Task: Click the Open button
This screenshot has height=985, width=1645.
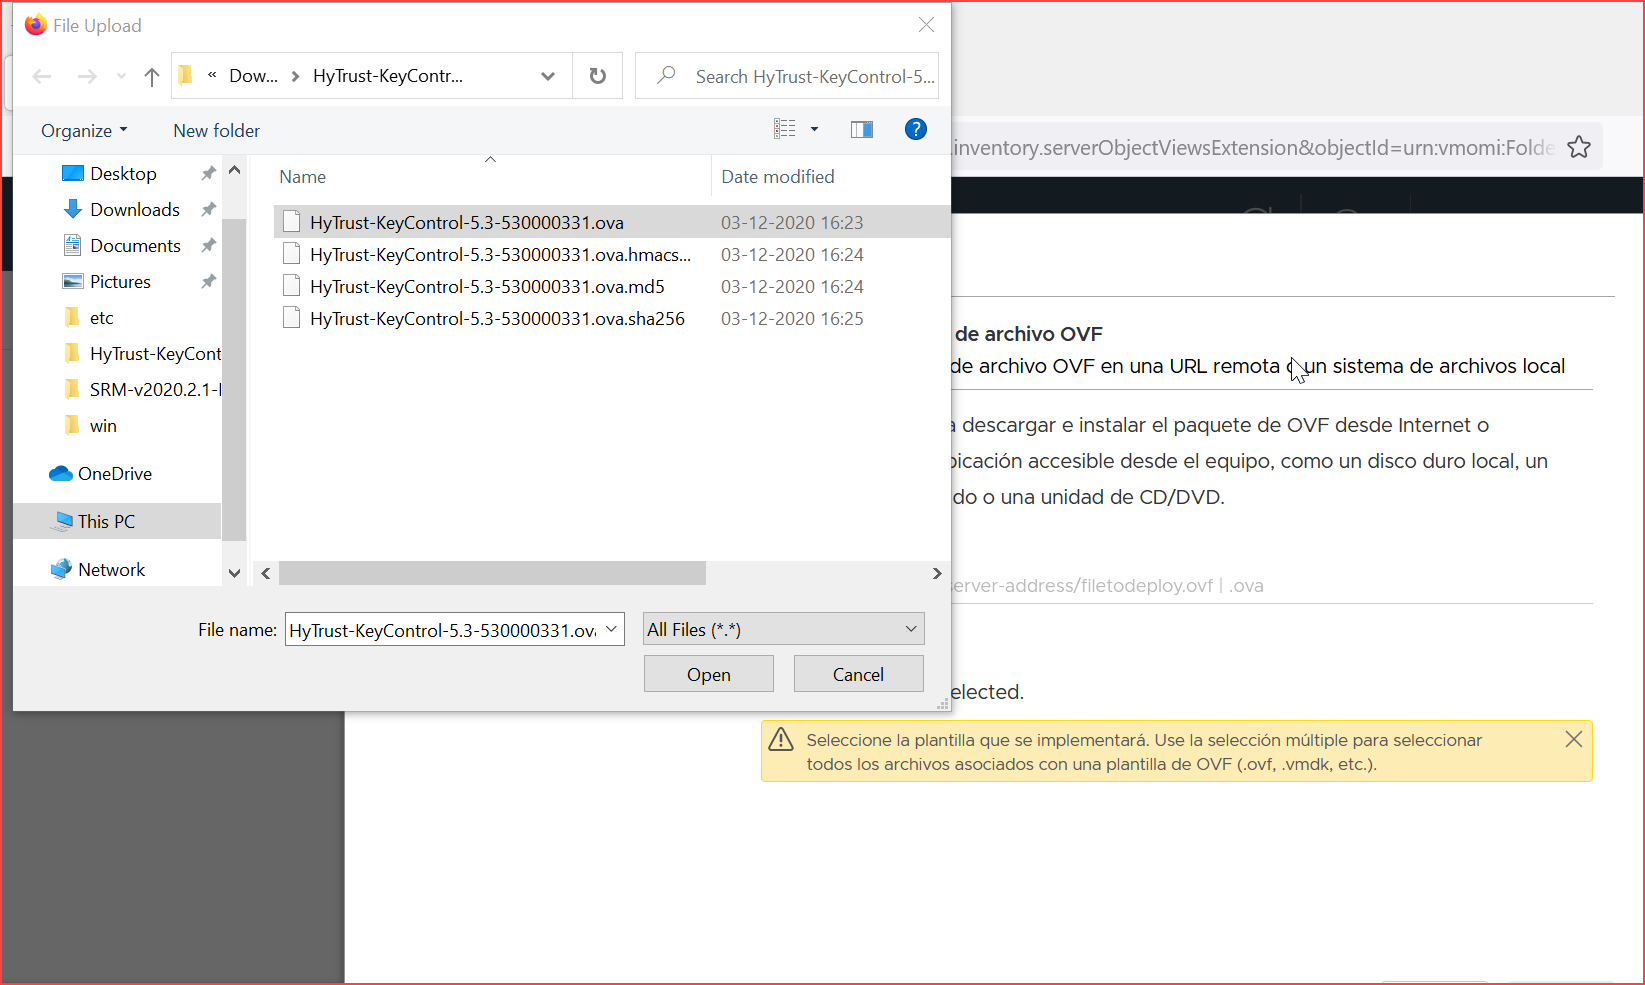Action: tap(709, 674)
